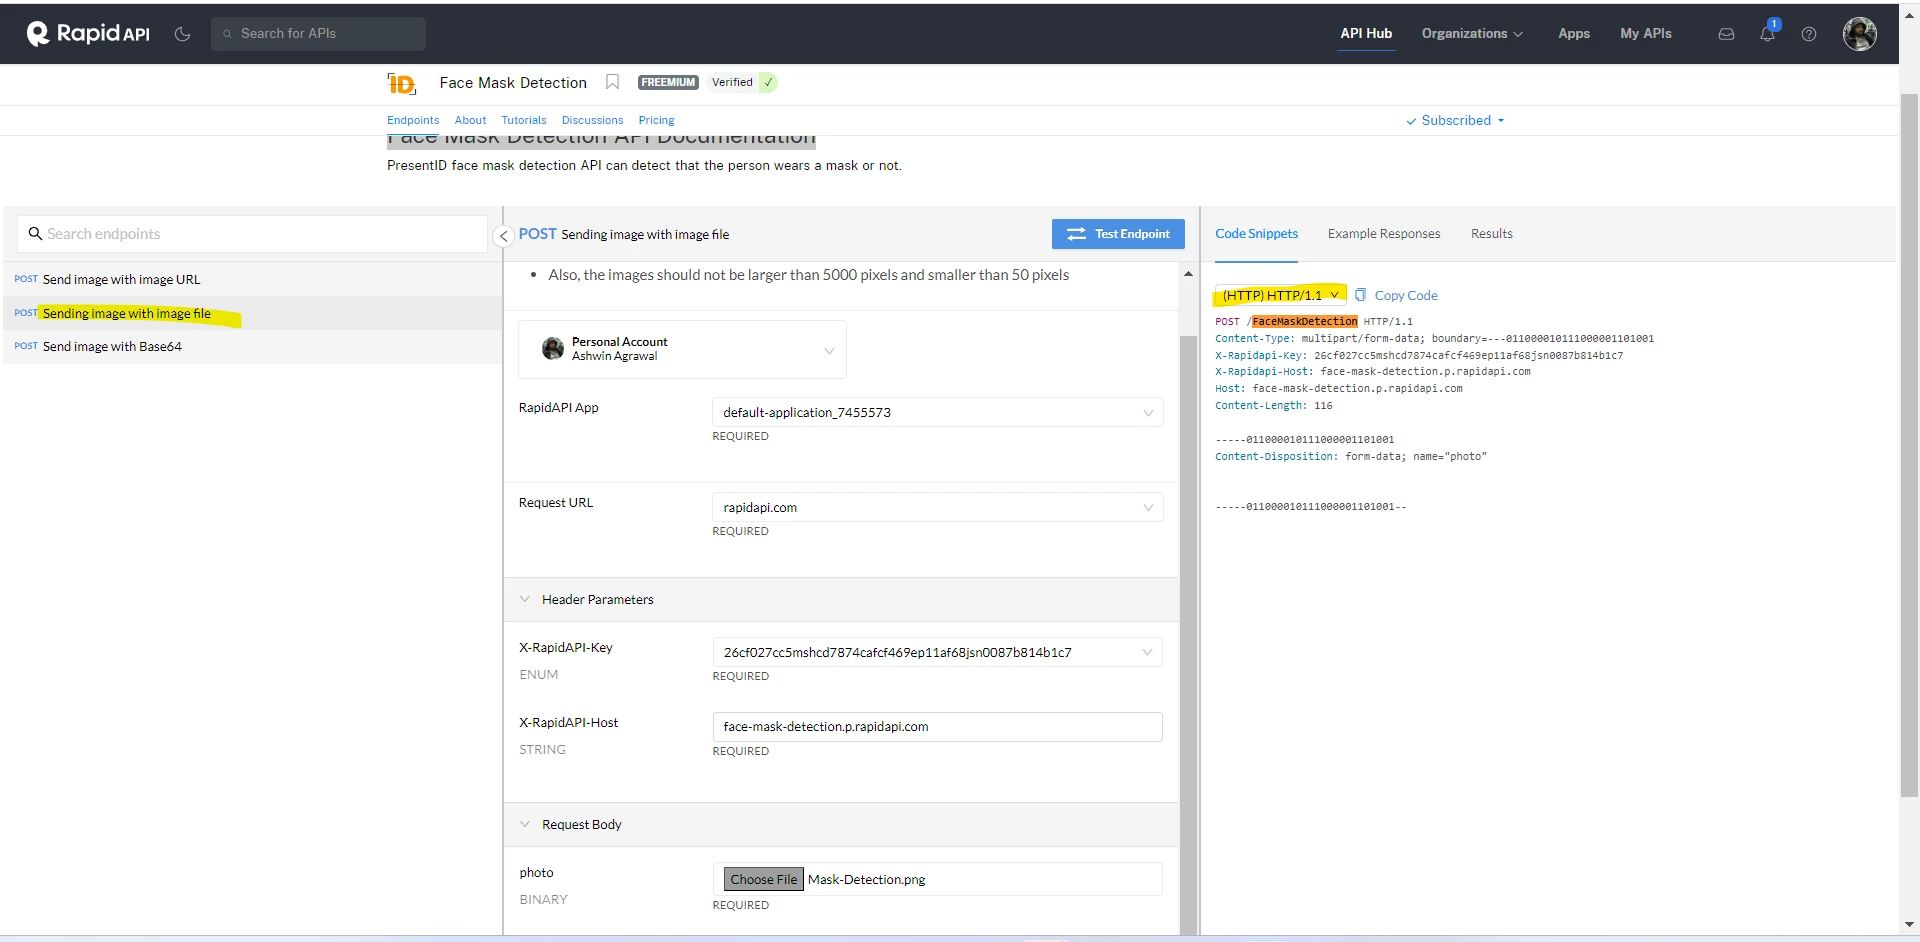Click the FaceMaskDetection path in code snippet
The height and width of the screenshot is (942, 1920).
point(1305,322)
